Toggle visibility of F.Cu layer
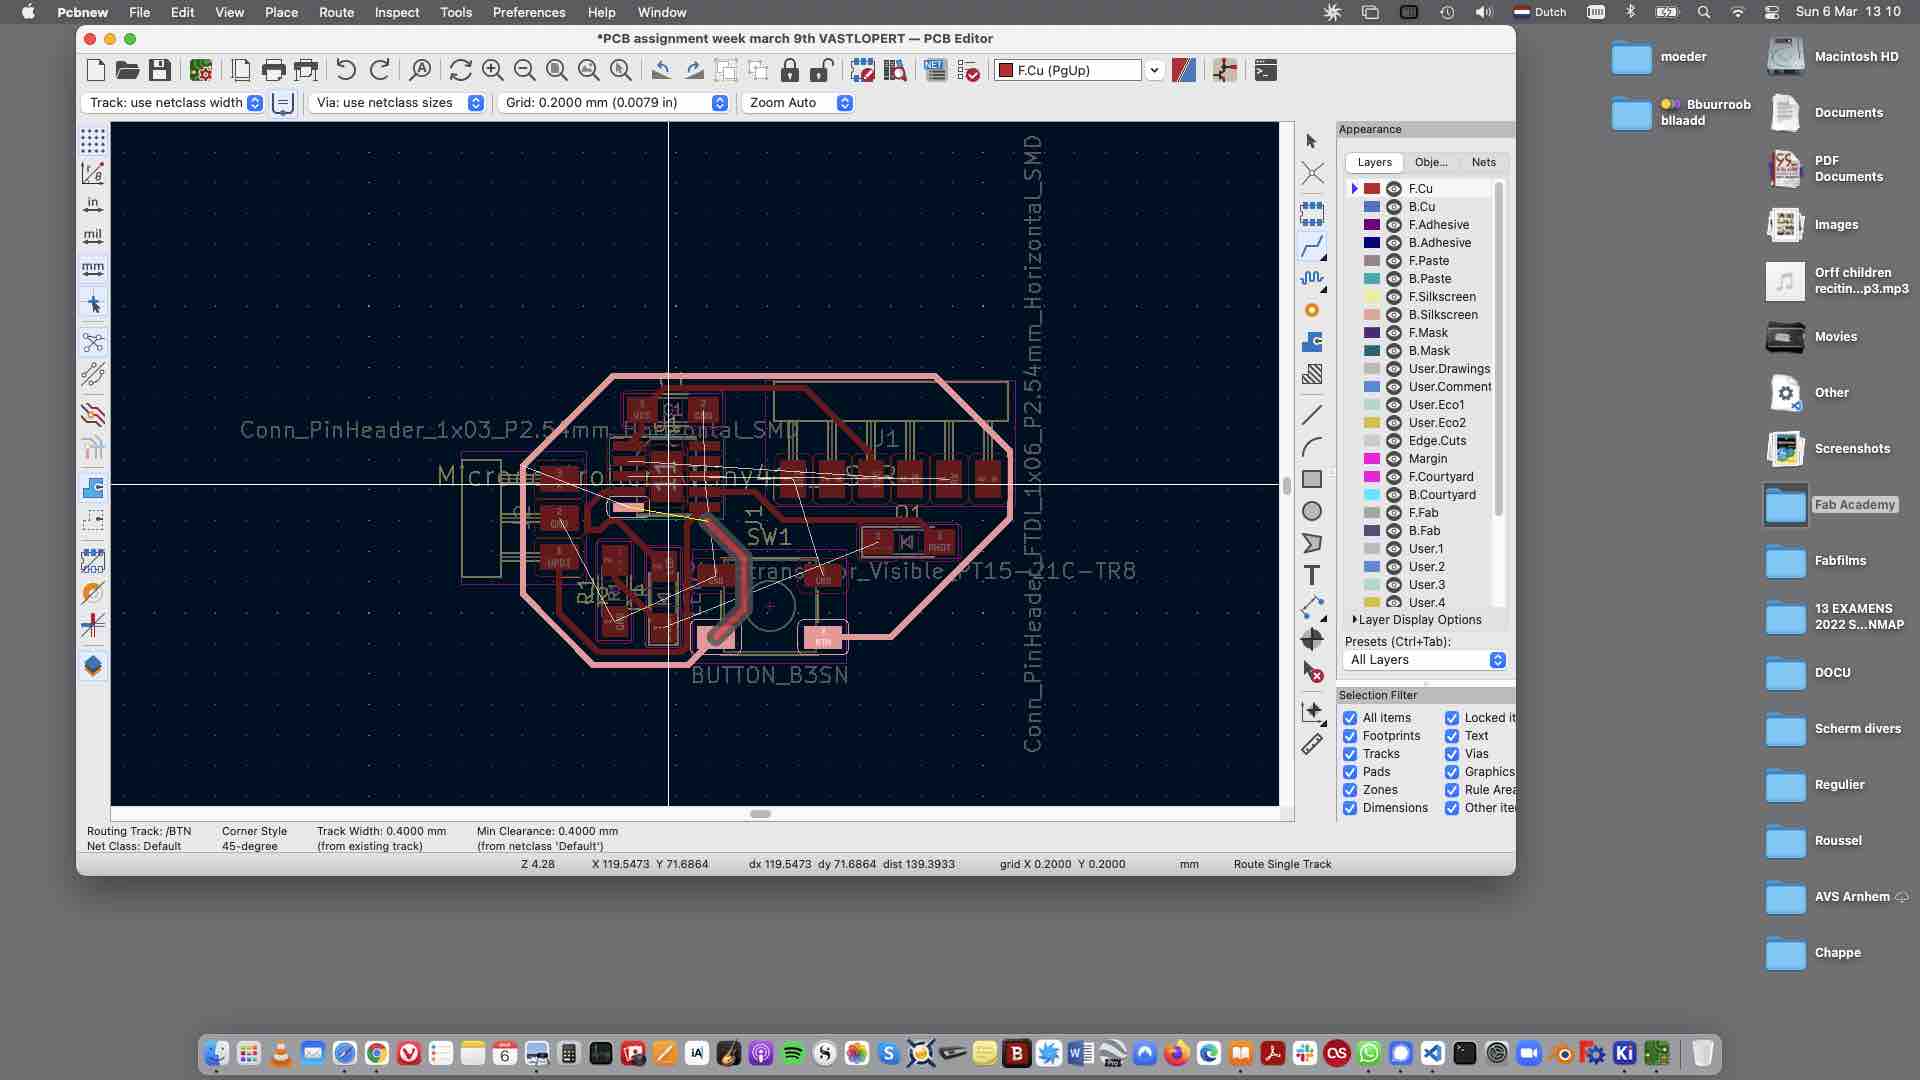 (1394, 187)
